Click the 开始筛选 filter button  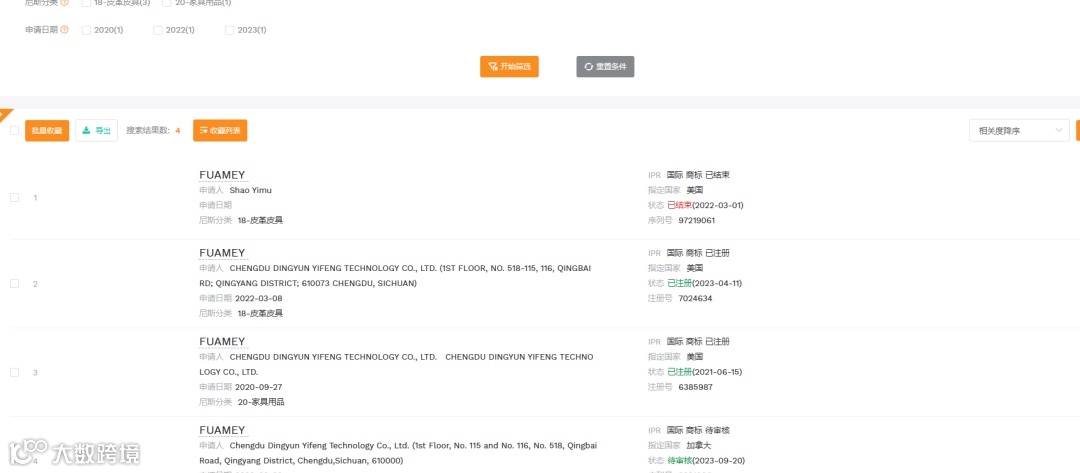coord(509,67)
